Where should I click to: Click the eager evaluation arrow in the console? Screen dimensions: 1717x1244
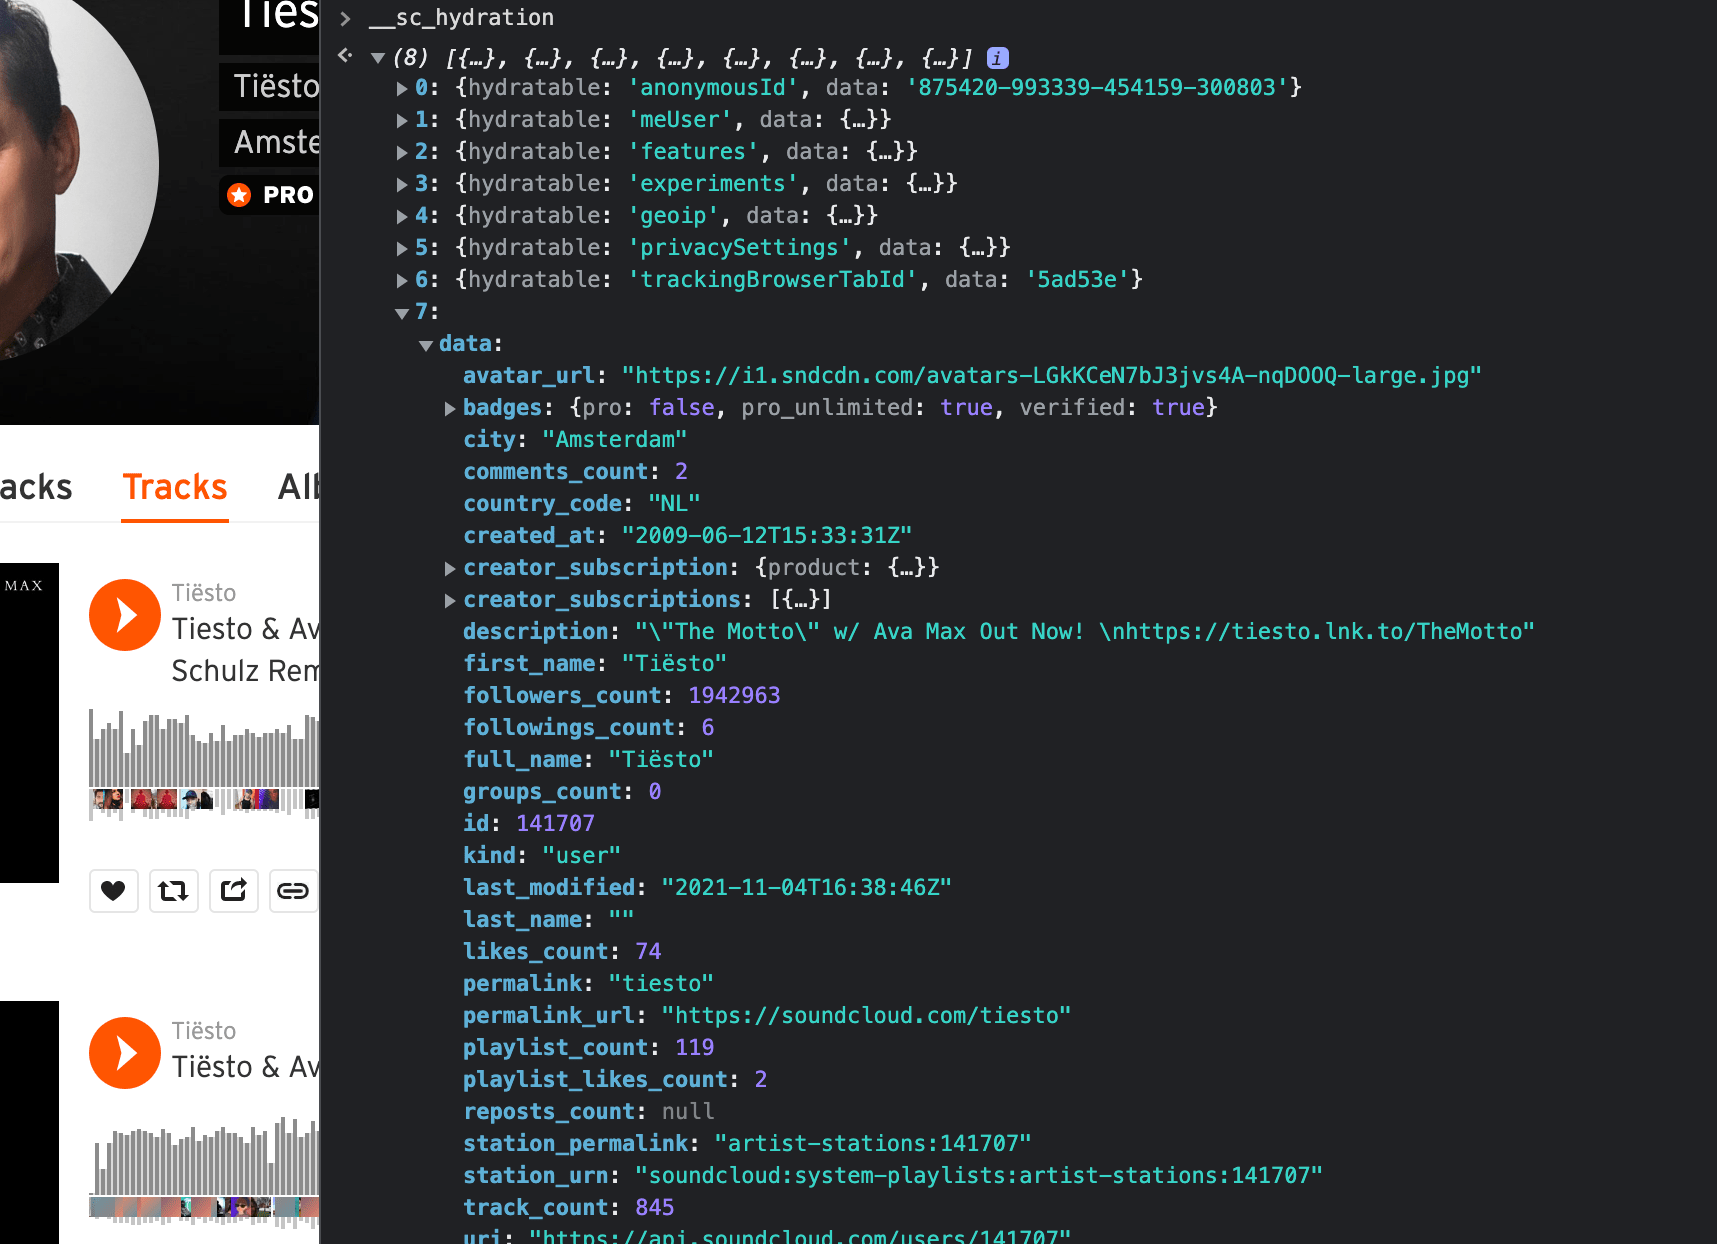[345, 55]
